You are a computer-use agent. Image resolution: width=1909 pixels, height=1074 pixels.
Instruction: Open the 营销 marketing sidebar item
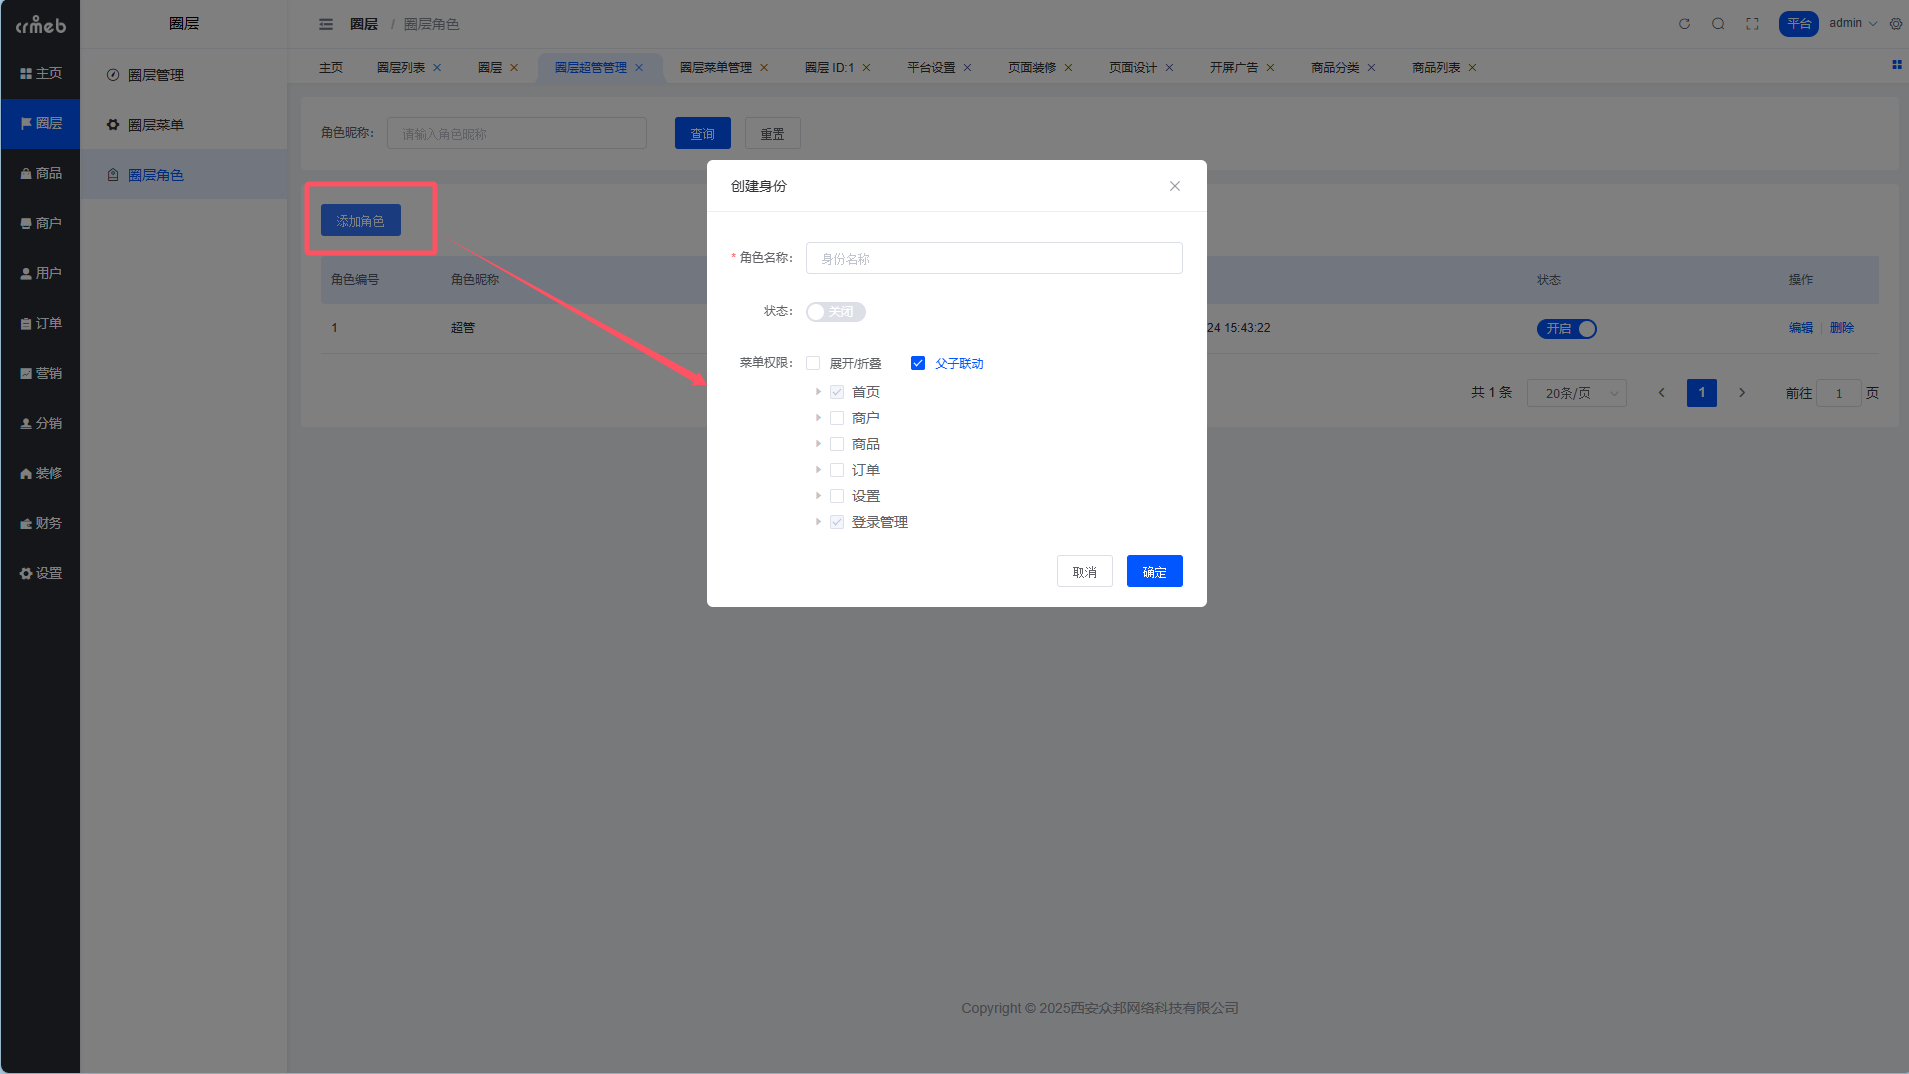pyautogui.click(x=41, y=373)
